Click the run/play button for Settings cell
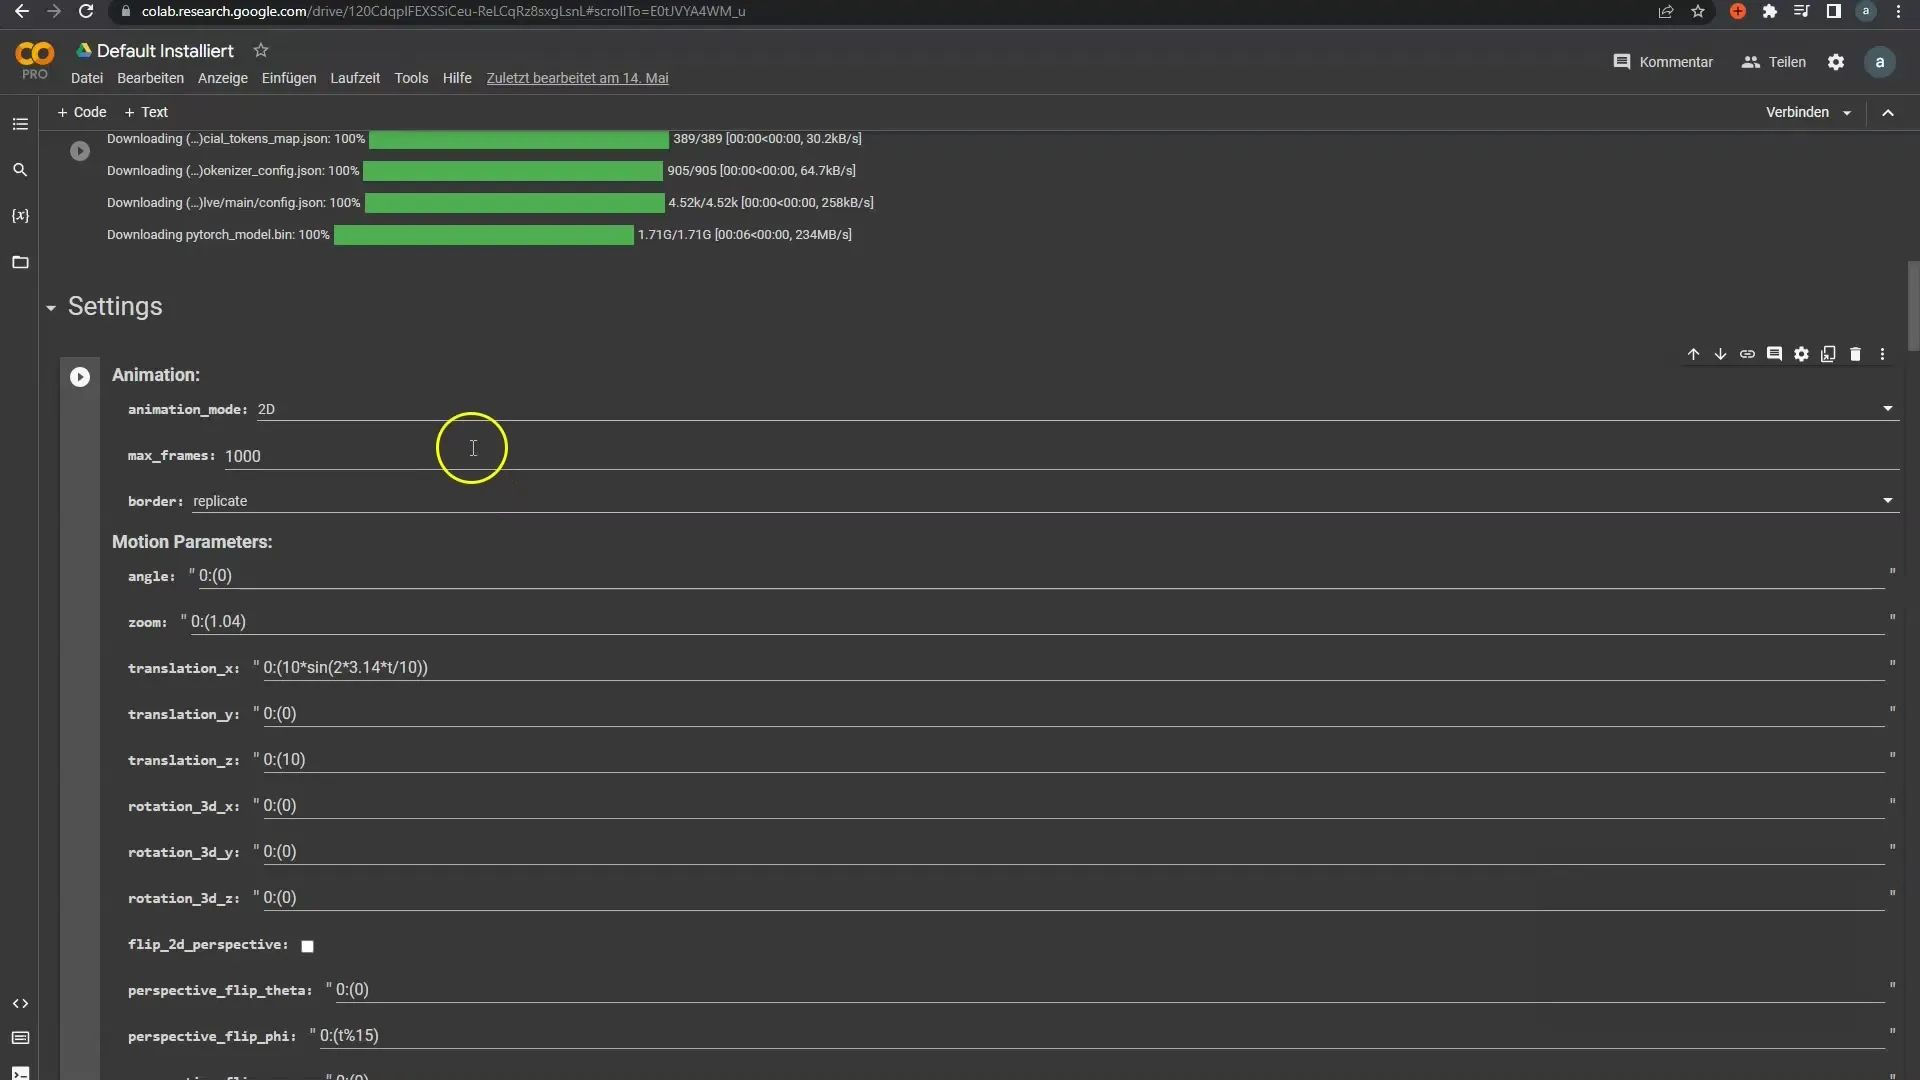 79,376
